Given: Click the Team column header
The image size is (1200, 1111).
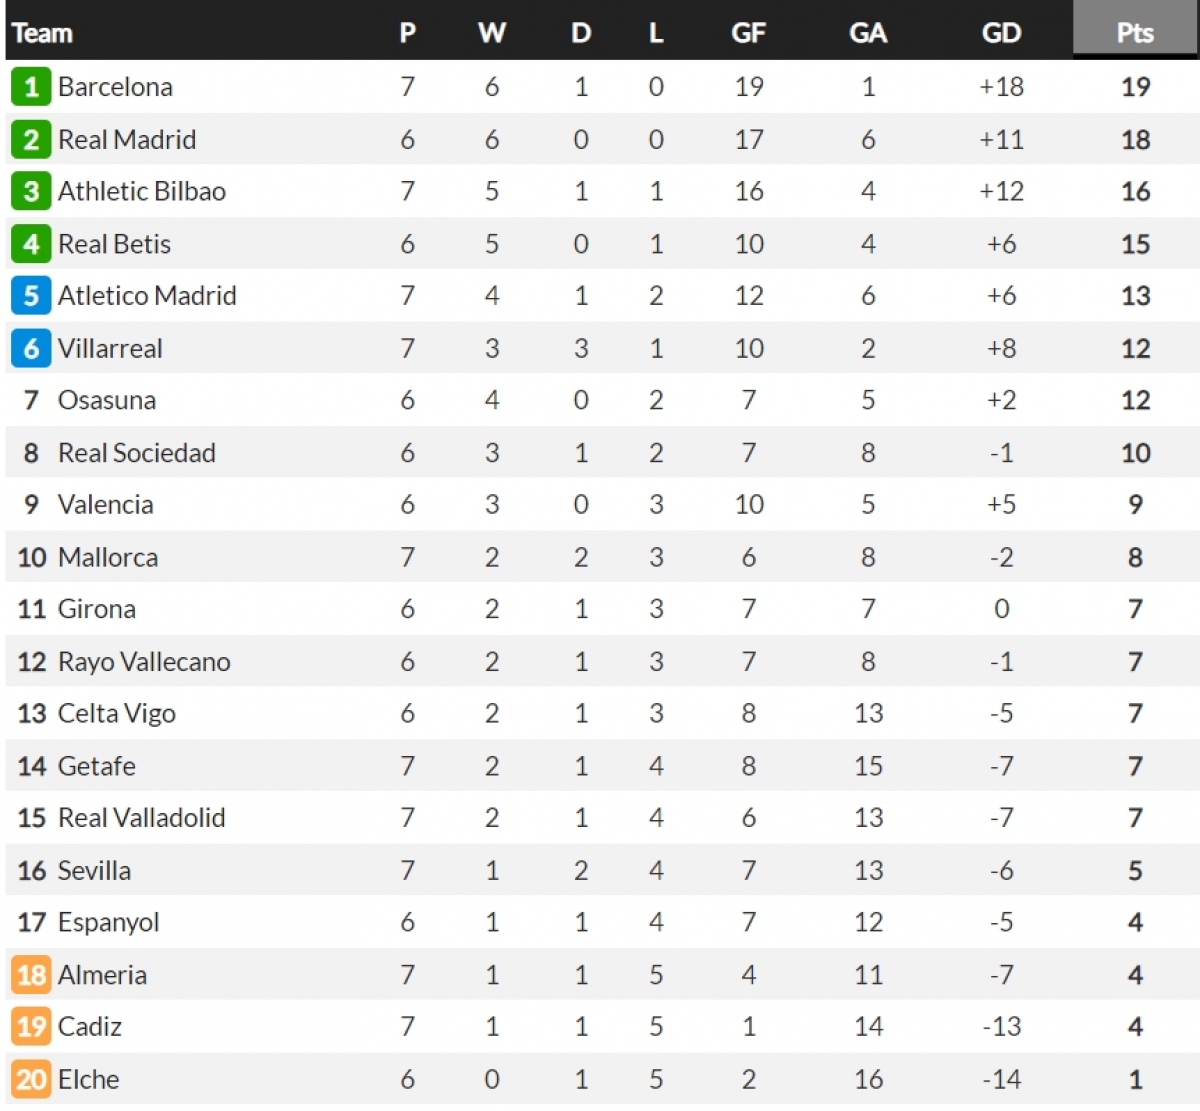Looking at the screenshot, I should tap(42, 33).
